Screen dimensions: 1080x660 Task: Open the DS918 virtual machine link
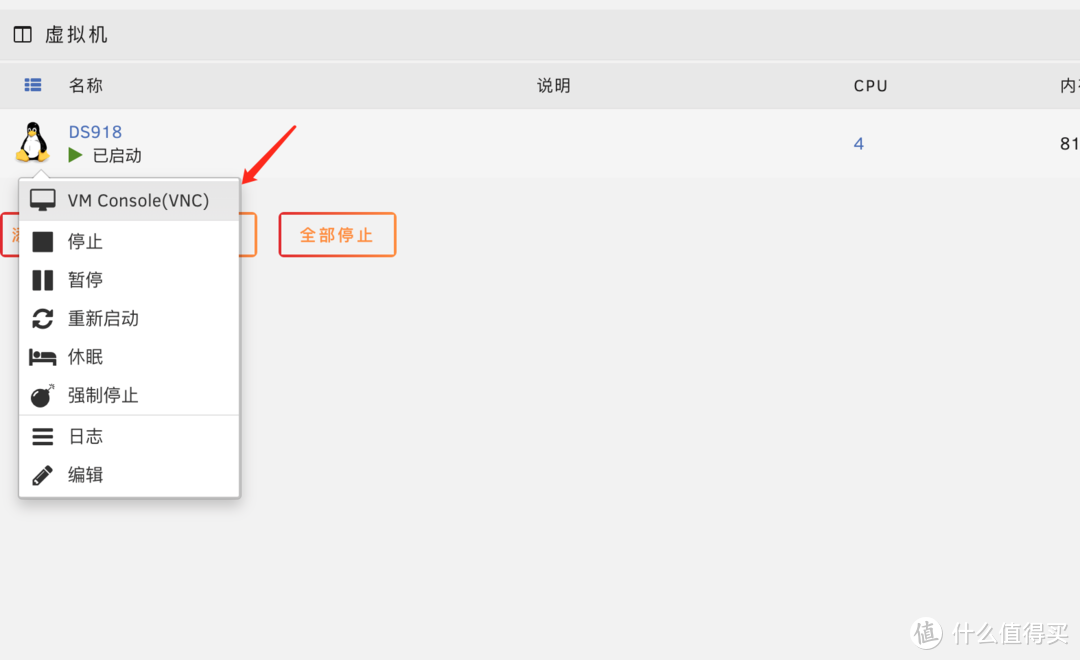[95, 131]
